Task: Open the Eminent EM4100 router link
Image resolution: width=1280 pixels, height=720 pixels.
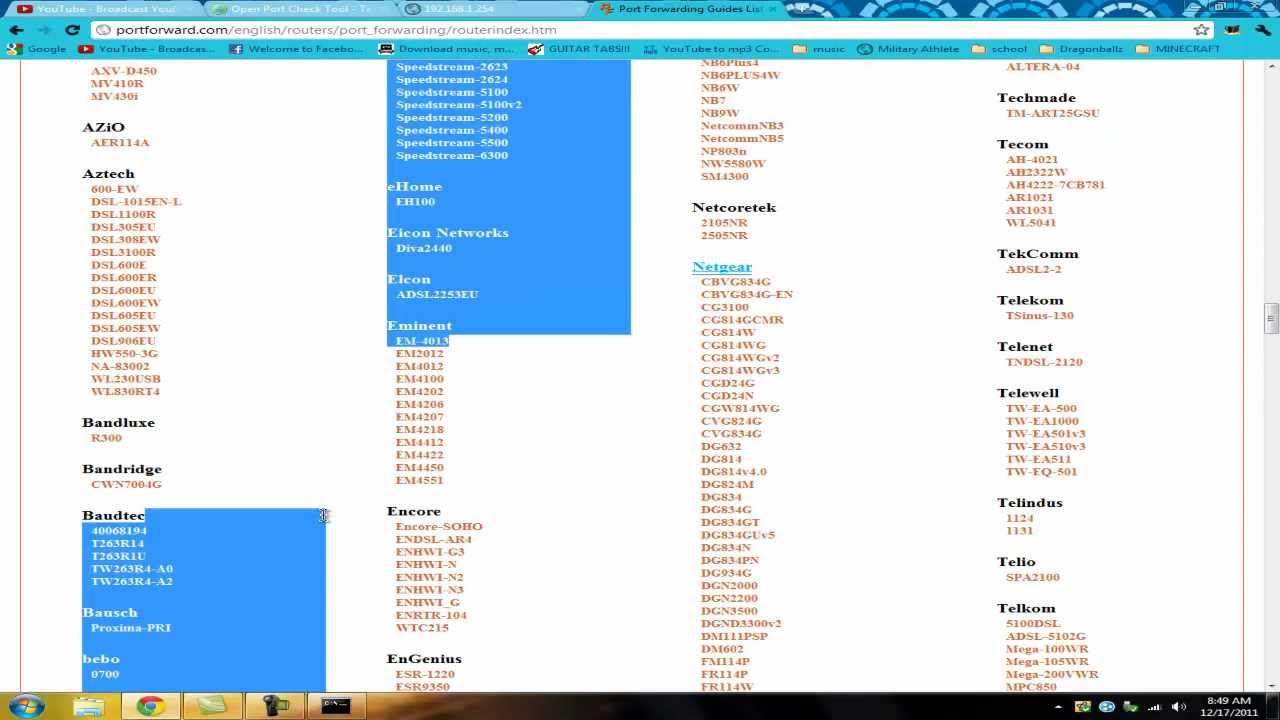Action: point(419,379)
